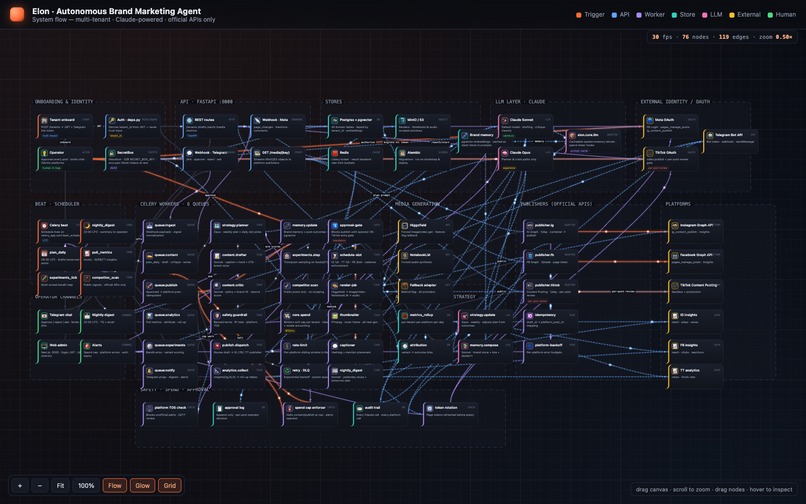
Task: Click the content.drafter node title
Action: click(x=233, y=255)
